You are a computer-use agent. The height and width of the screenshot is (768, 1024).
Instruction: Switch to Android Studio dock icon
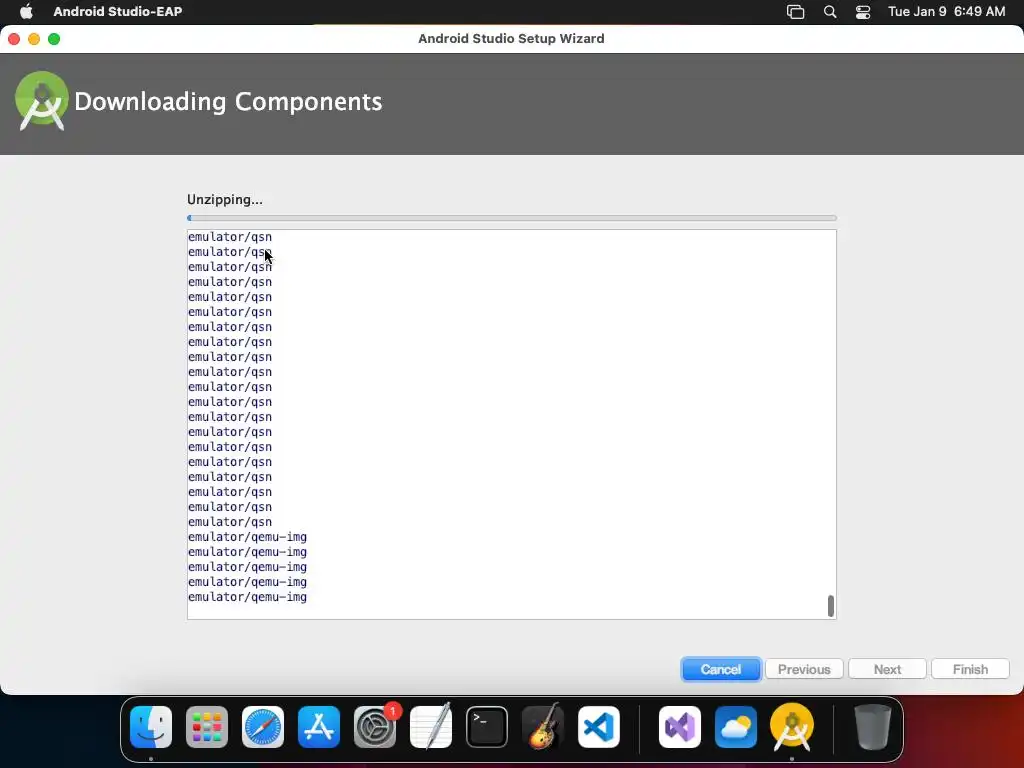tap(792, 727)
